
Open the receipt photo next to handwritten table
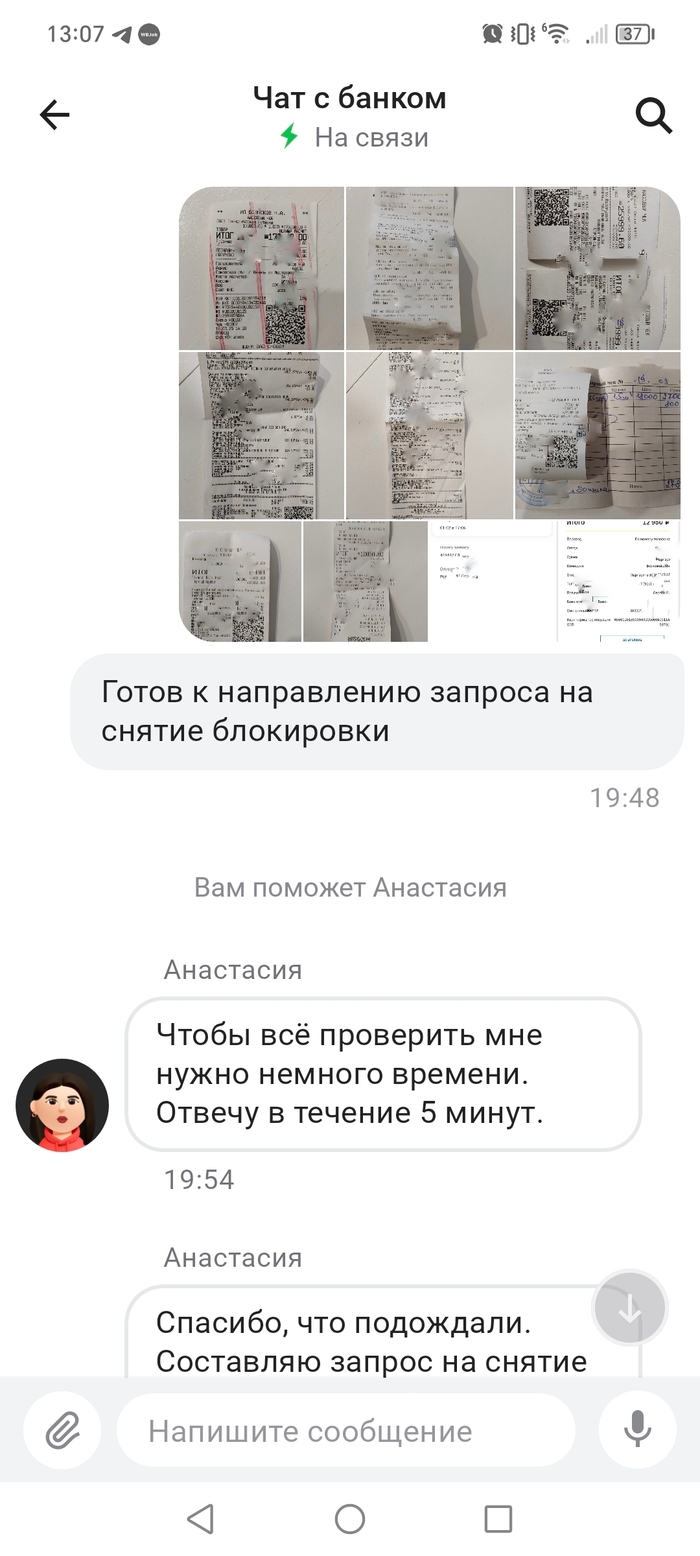[598, 435]
